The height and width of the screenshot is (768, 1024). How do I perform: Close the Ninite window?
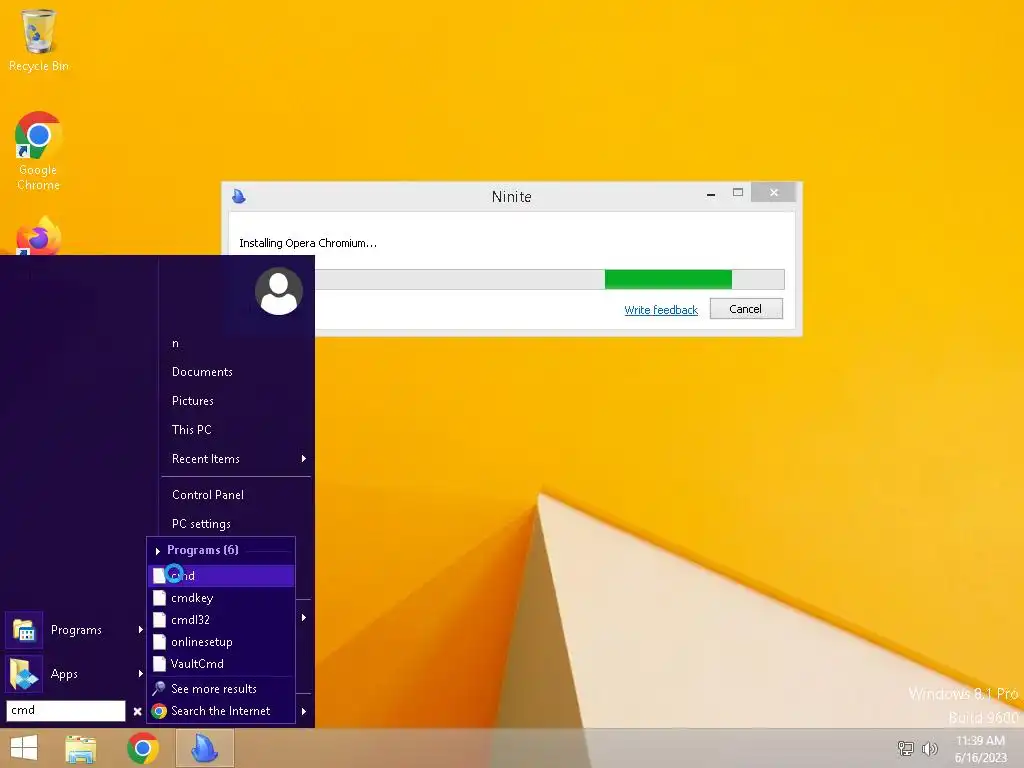pyautogui.click(x=773, y=193)
